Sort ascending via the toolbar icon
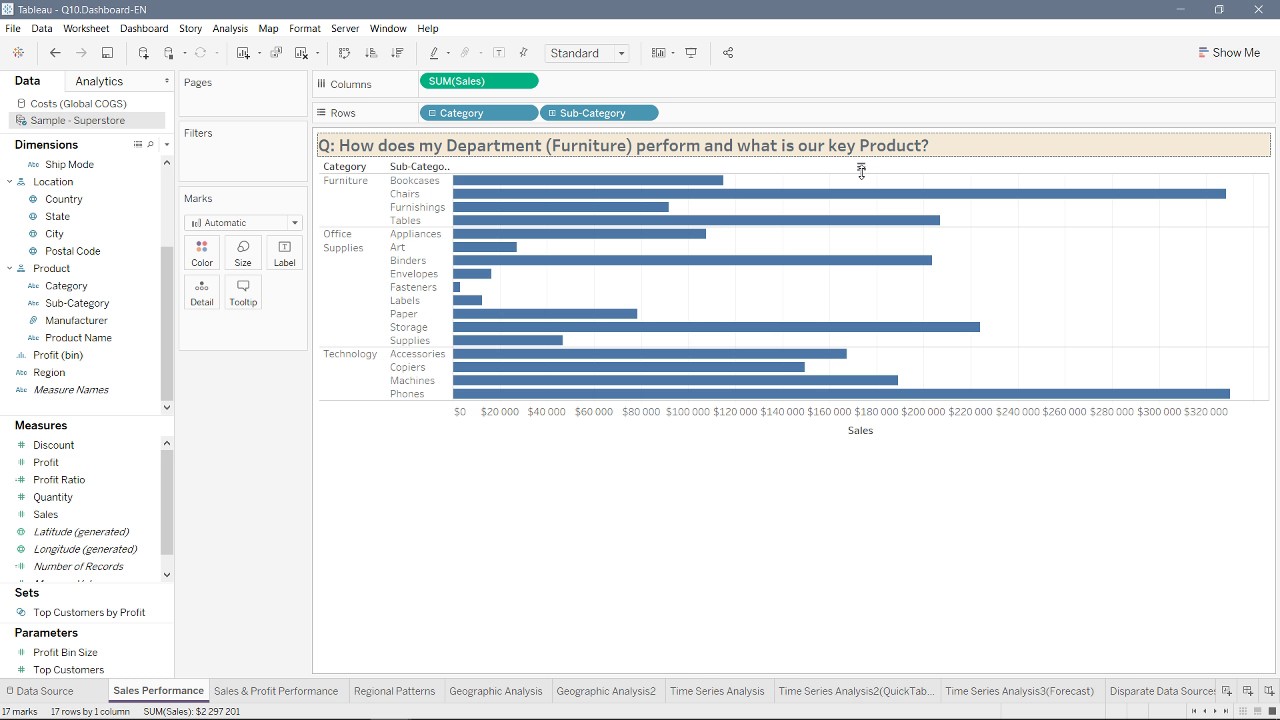The image size is (1280, 720). coord(371,53)
